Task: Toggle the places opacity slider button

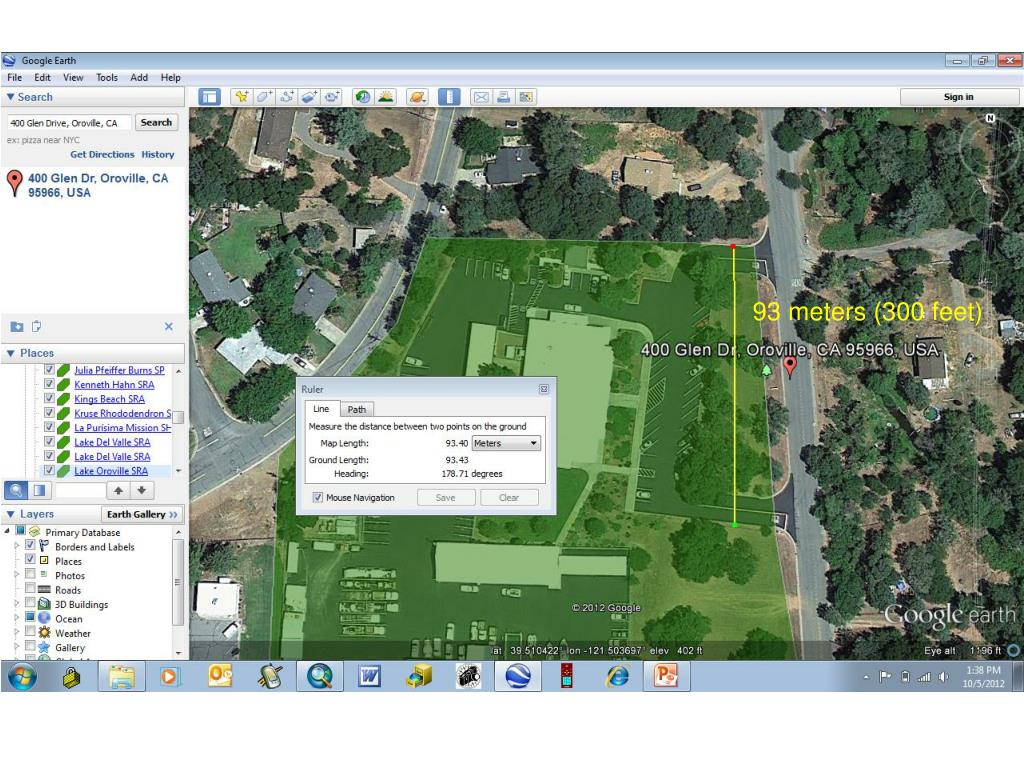Action: [x=39, y=490]
